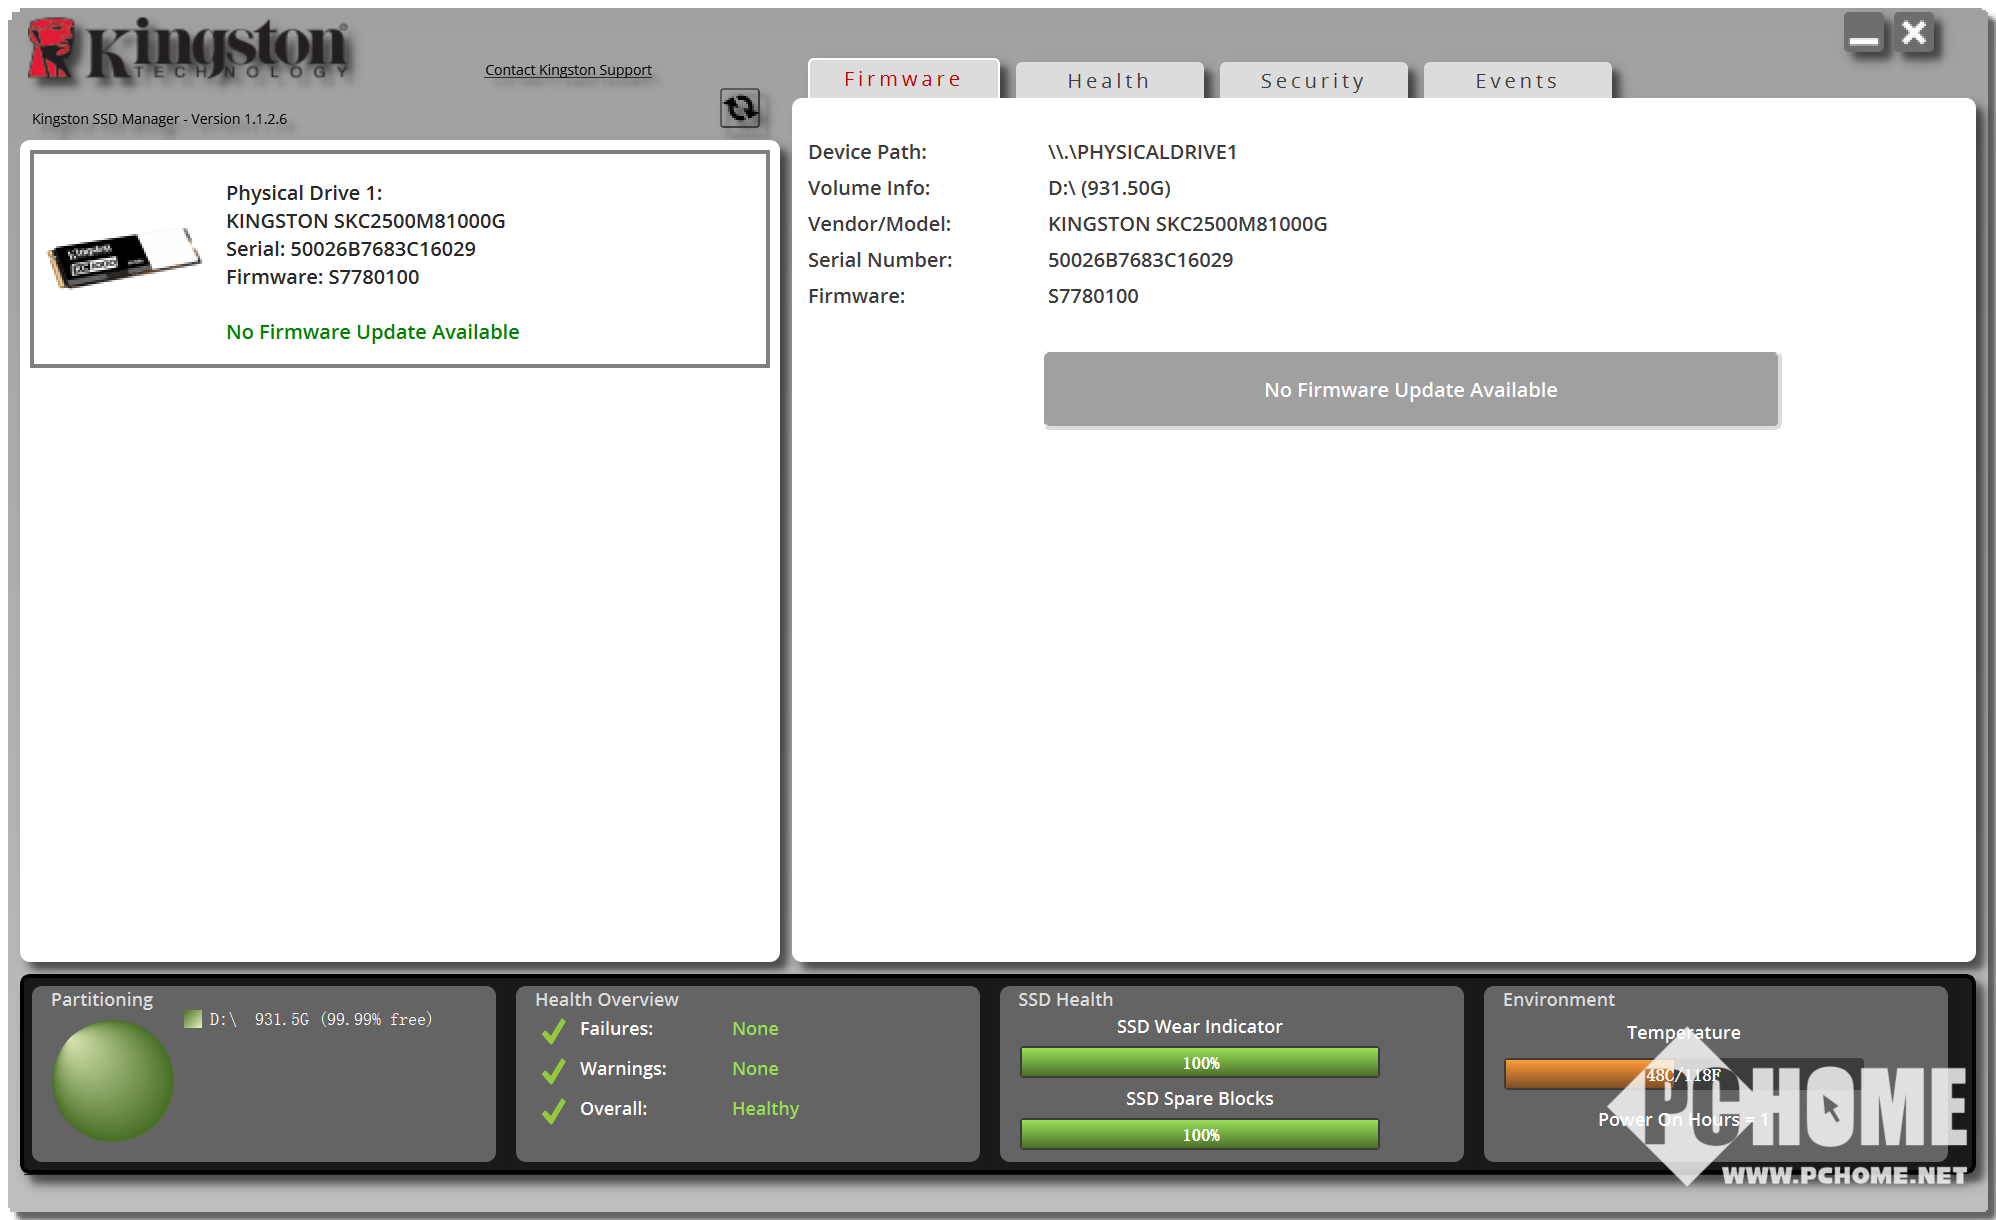
Task: Close the Kingston SSD Manager window
Action: (1914, 34)
